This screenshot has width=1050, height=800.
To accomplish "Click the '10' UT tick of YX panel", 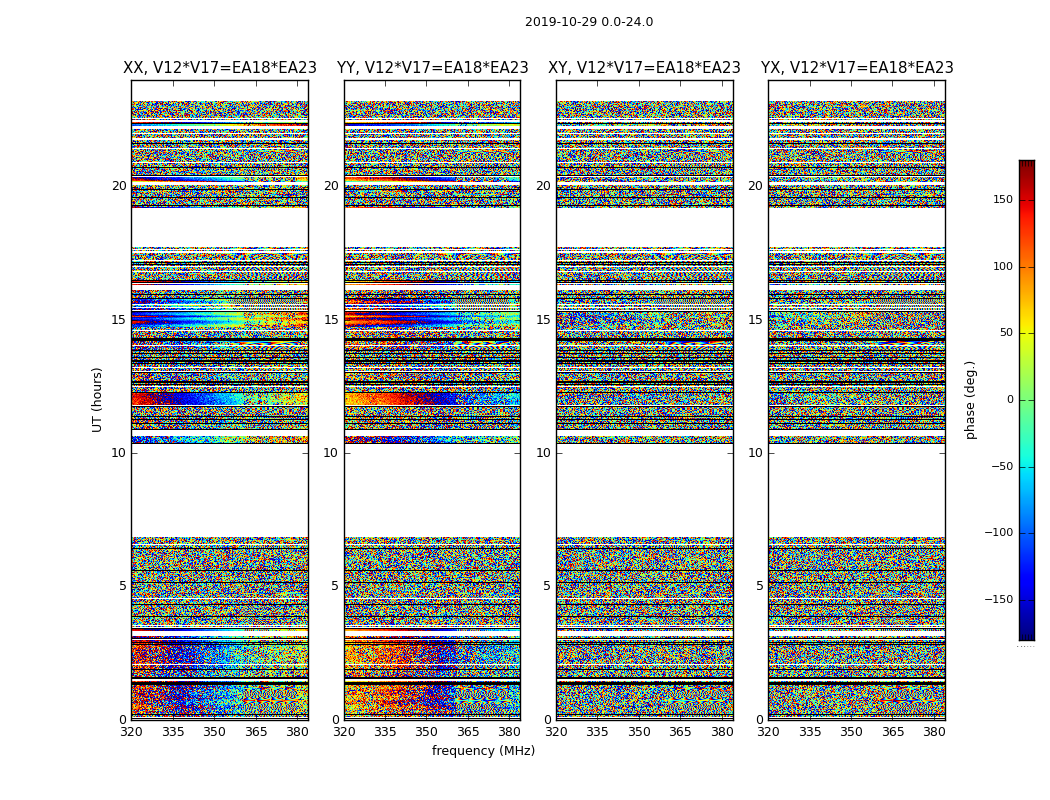I will 755,453.
